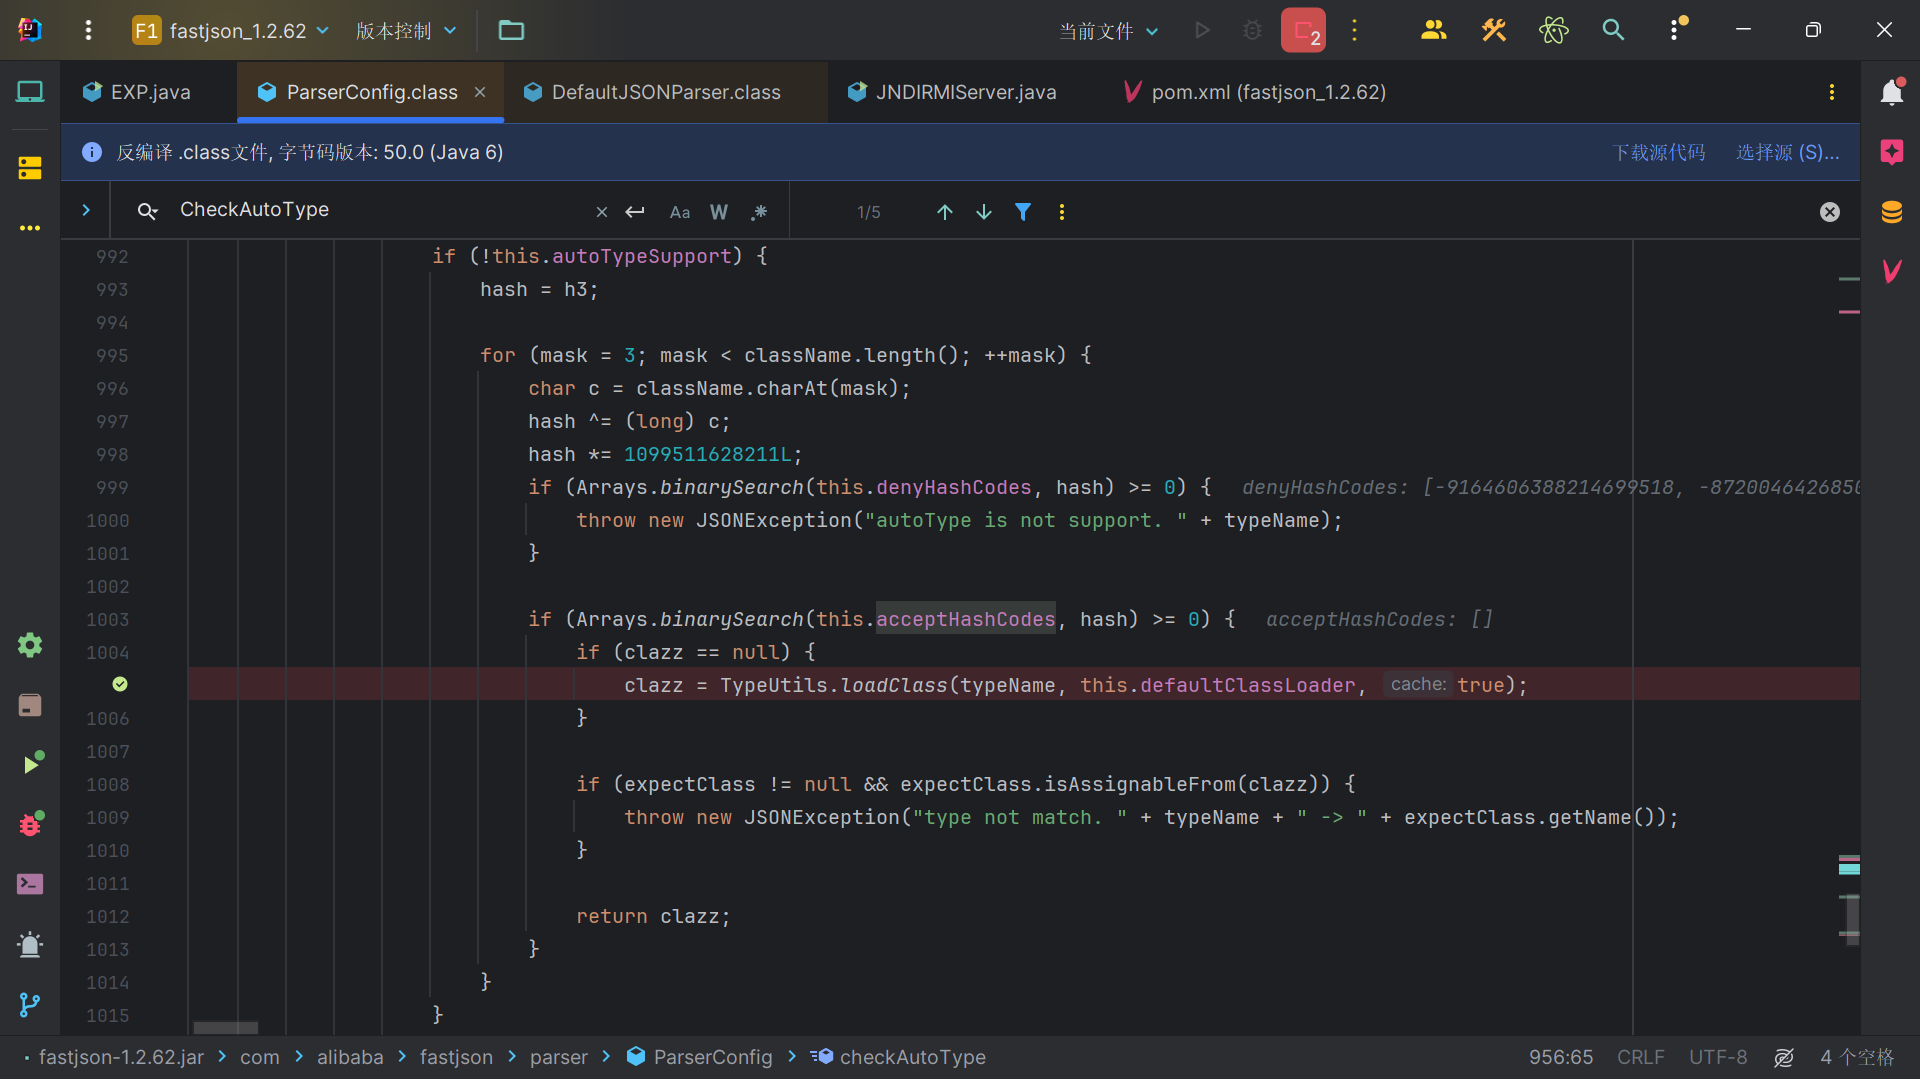Open AI Assistant pink icon on right sidebar
Viewport: 1920px width, 1079px height.
point(1891,152)
